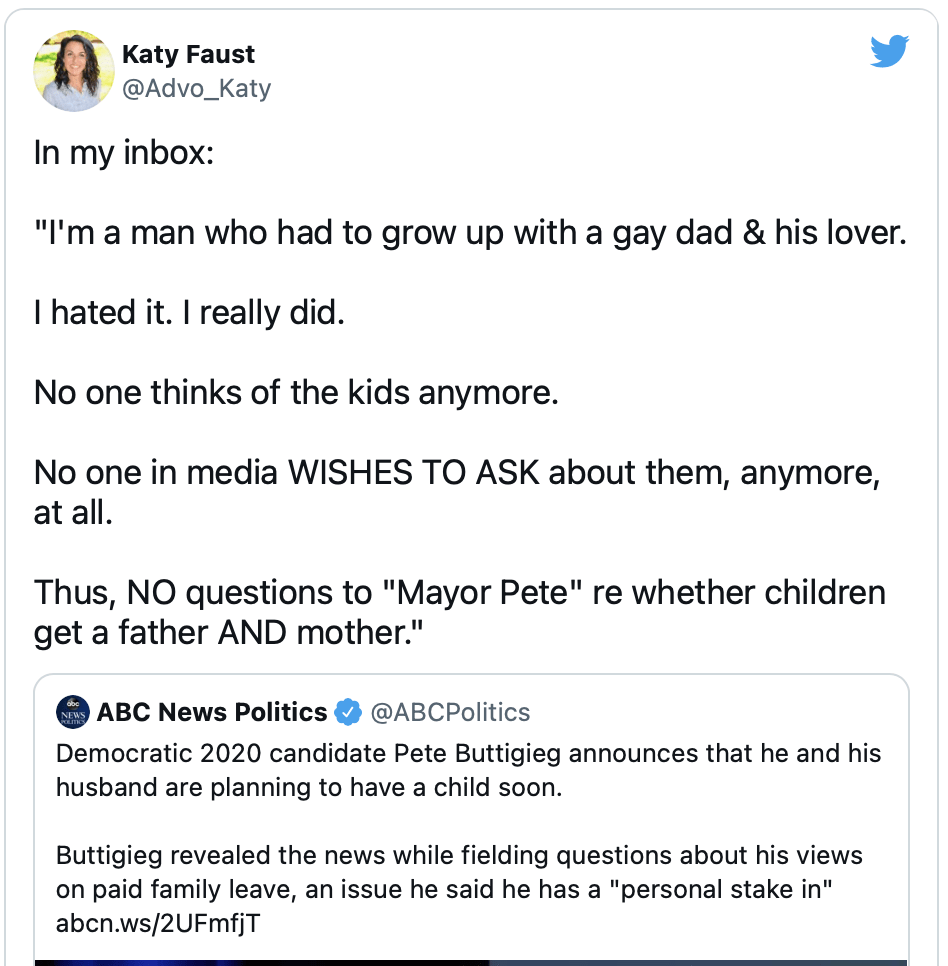Click the "Democratic 2020 candidate Pete Buttigieg" line

tap(468, 753)
